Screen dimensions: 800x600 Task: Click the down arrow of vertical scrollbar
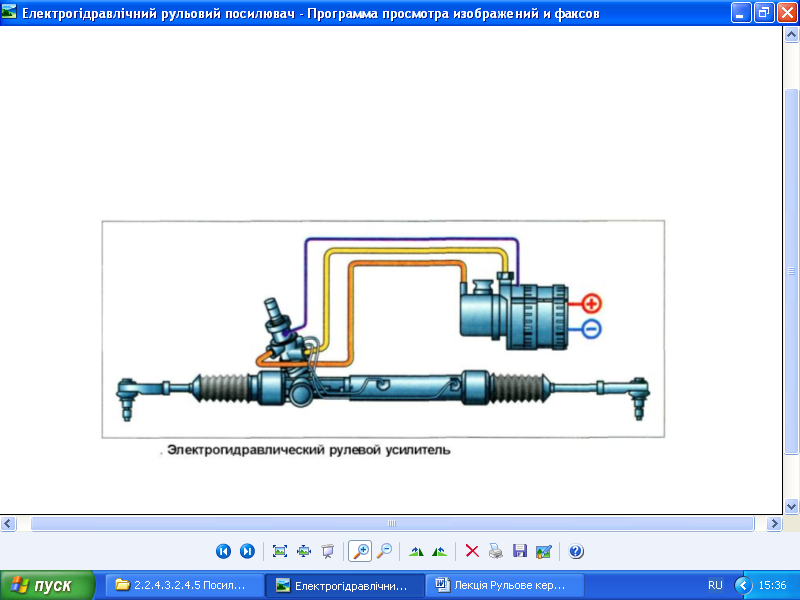click(x=791, y=506)
